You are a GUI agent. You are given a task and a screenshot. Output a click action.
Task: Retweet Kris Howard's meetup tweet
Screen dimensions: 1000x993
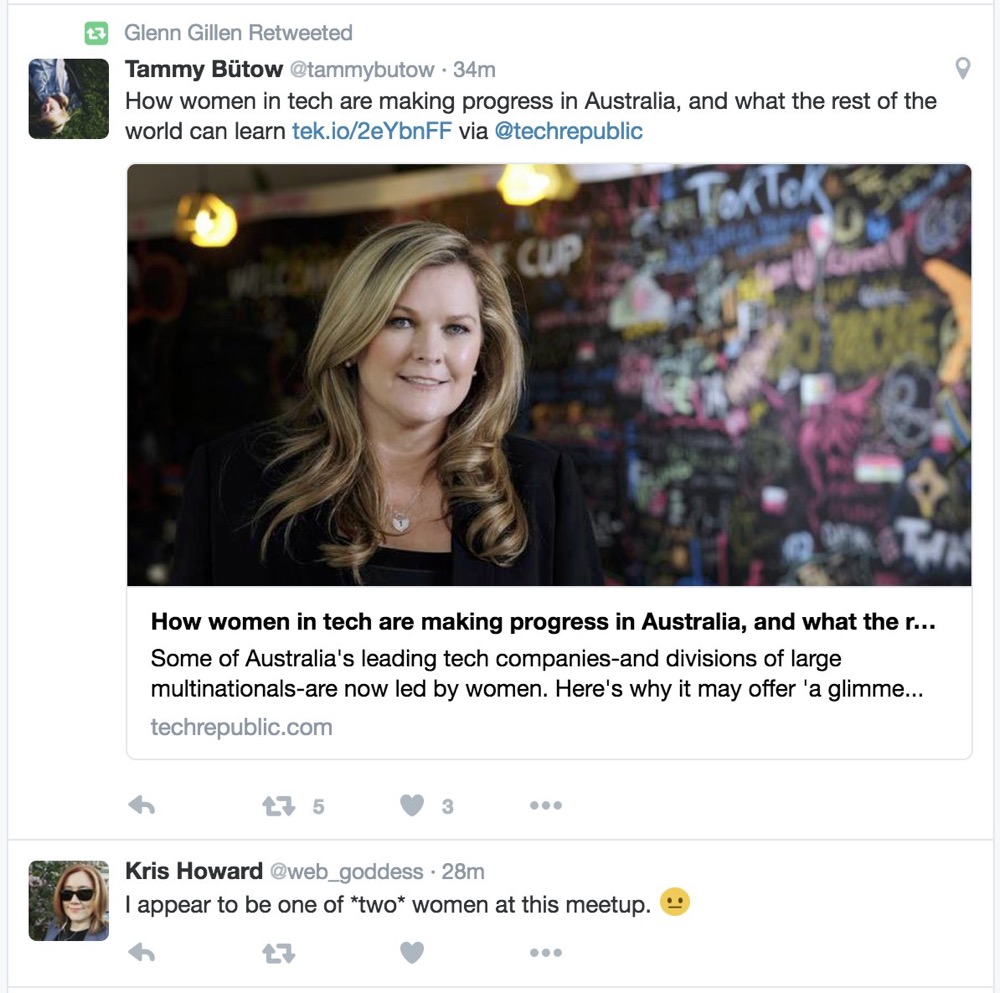click(279, 953)
